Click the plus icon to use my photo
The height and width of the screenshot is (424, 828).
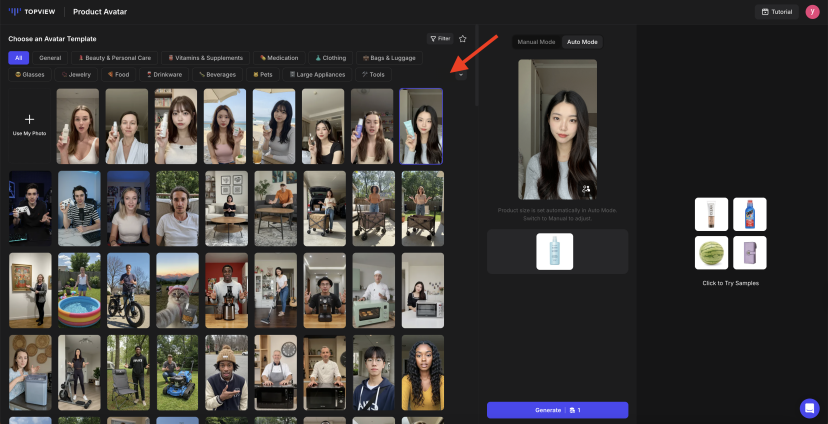tap(29, 119)
